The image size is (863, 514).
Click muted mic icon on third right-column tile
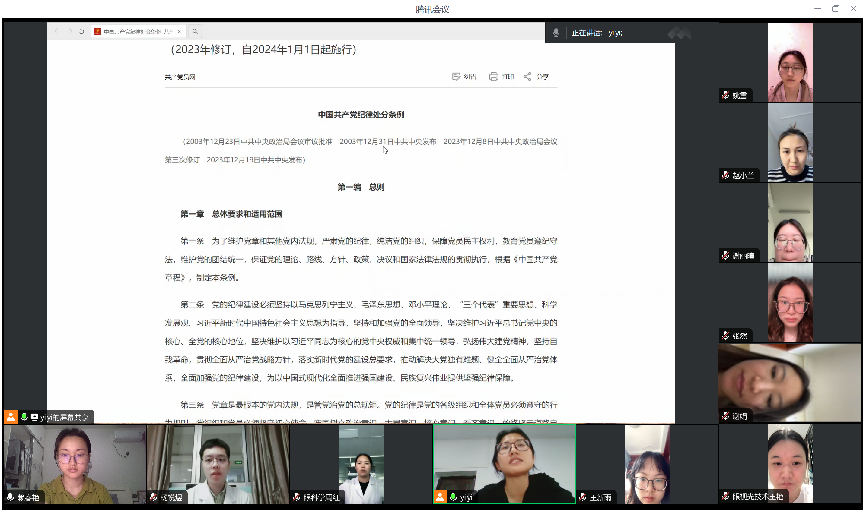(x=725, y=255)
